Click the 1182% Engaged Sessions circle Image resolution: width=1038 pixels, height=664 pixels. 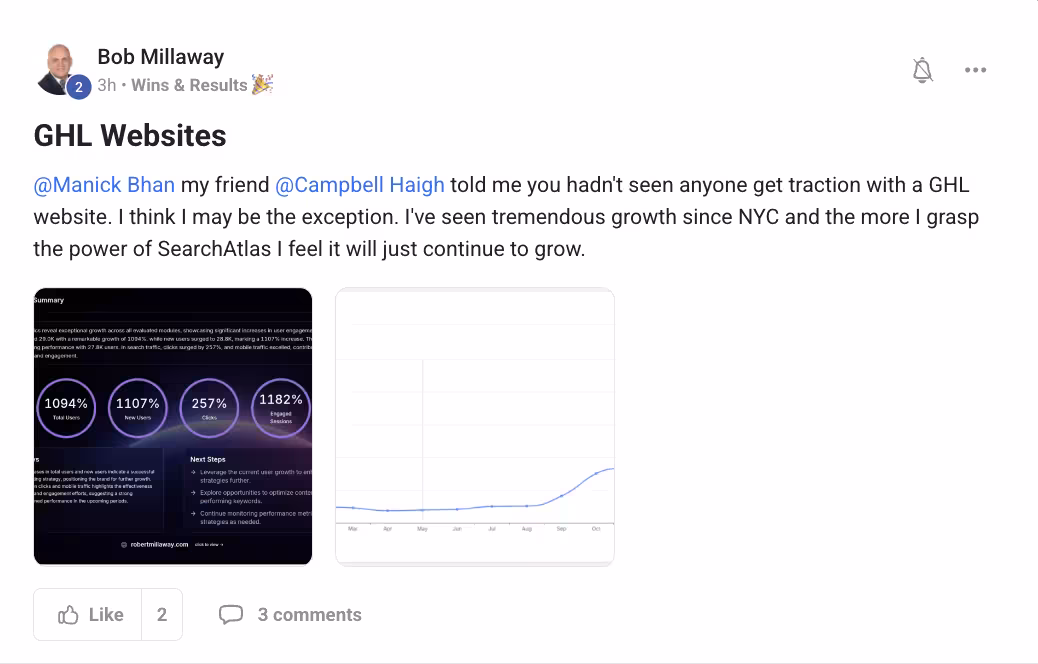click(281, 408)
